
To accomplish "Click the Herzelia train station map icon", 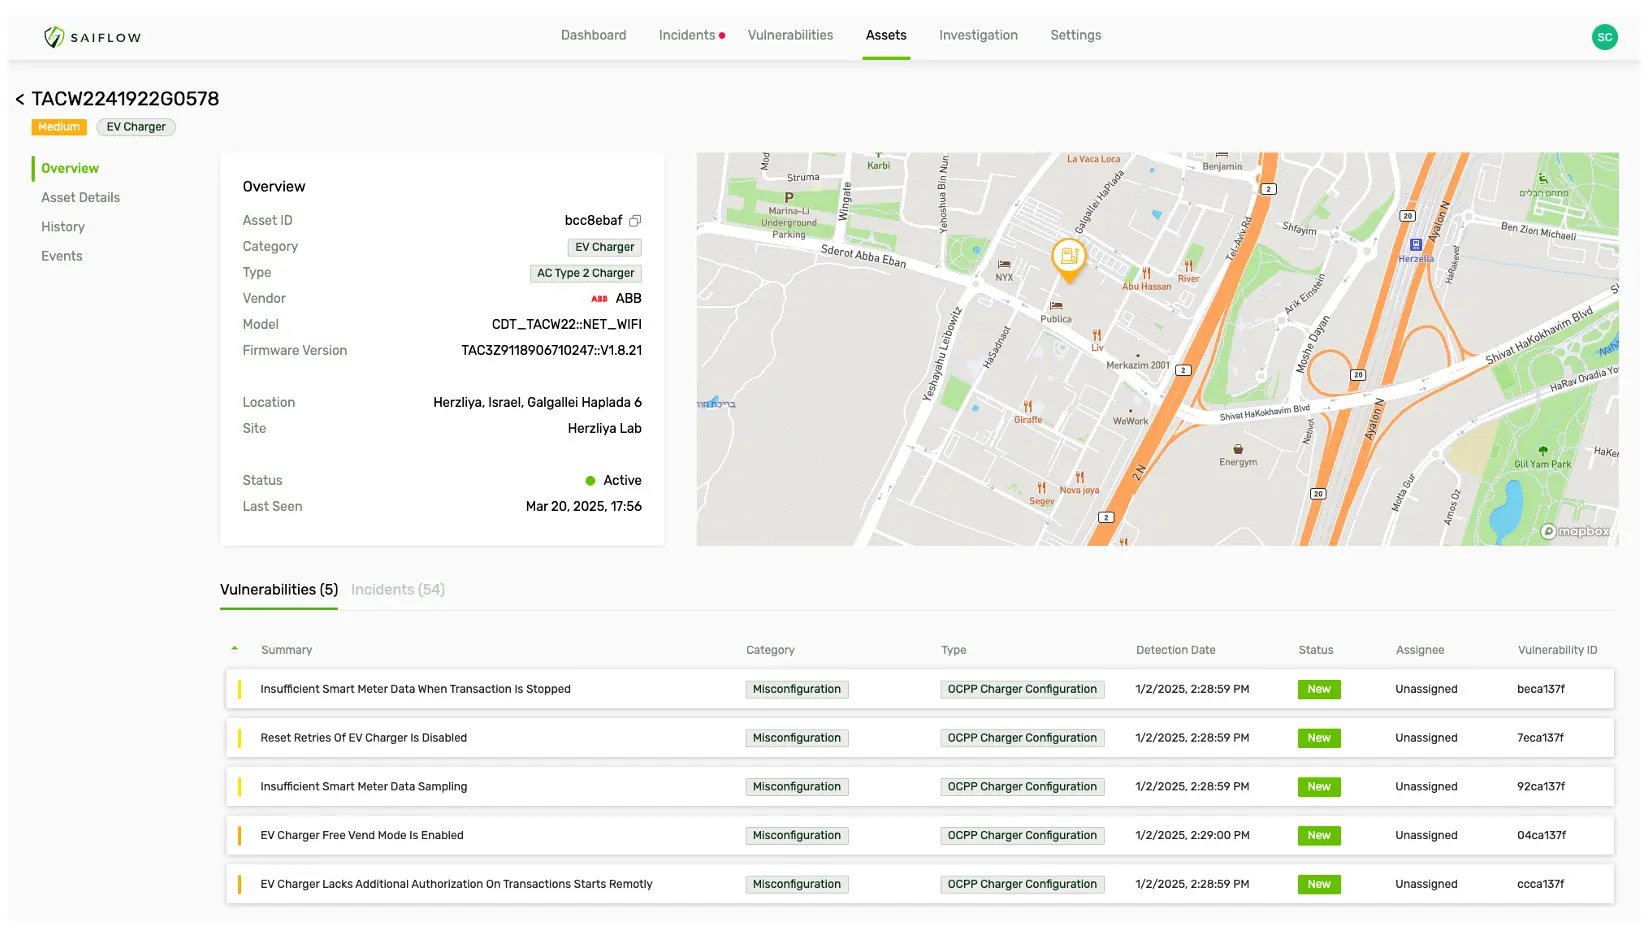I will coord(1416,244).
